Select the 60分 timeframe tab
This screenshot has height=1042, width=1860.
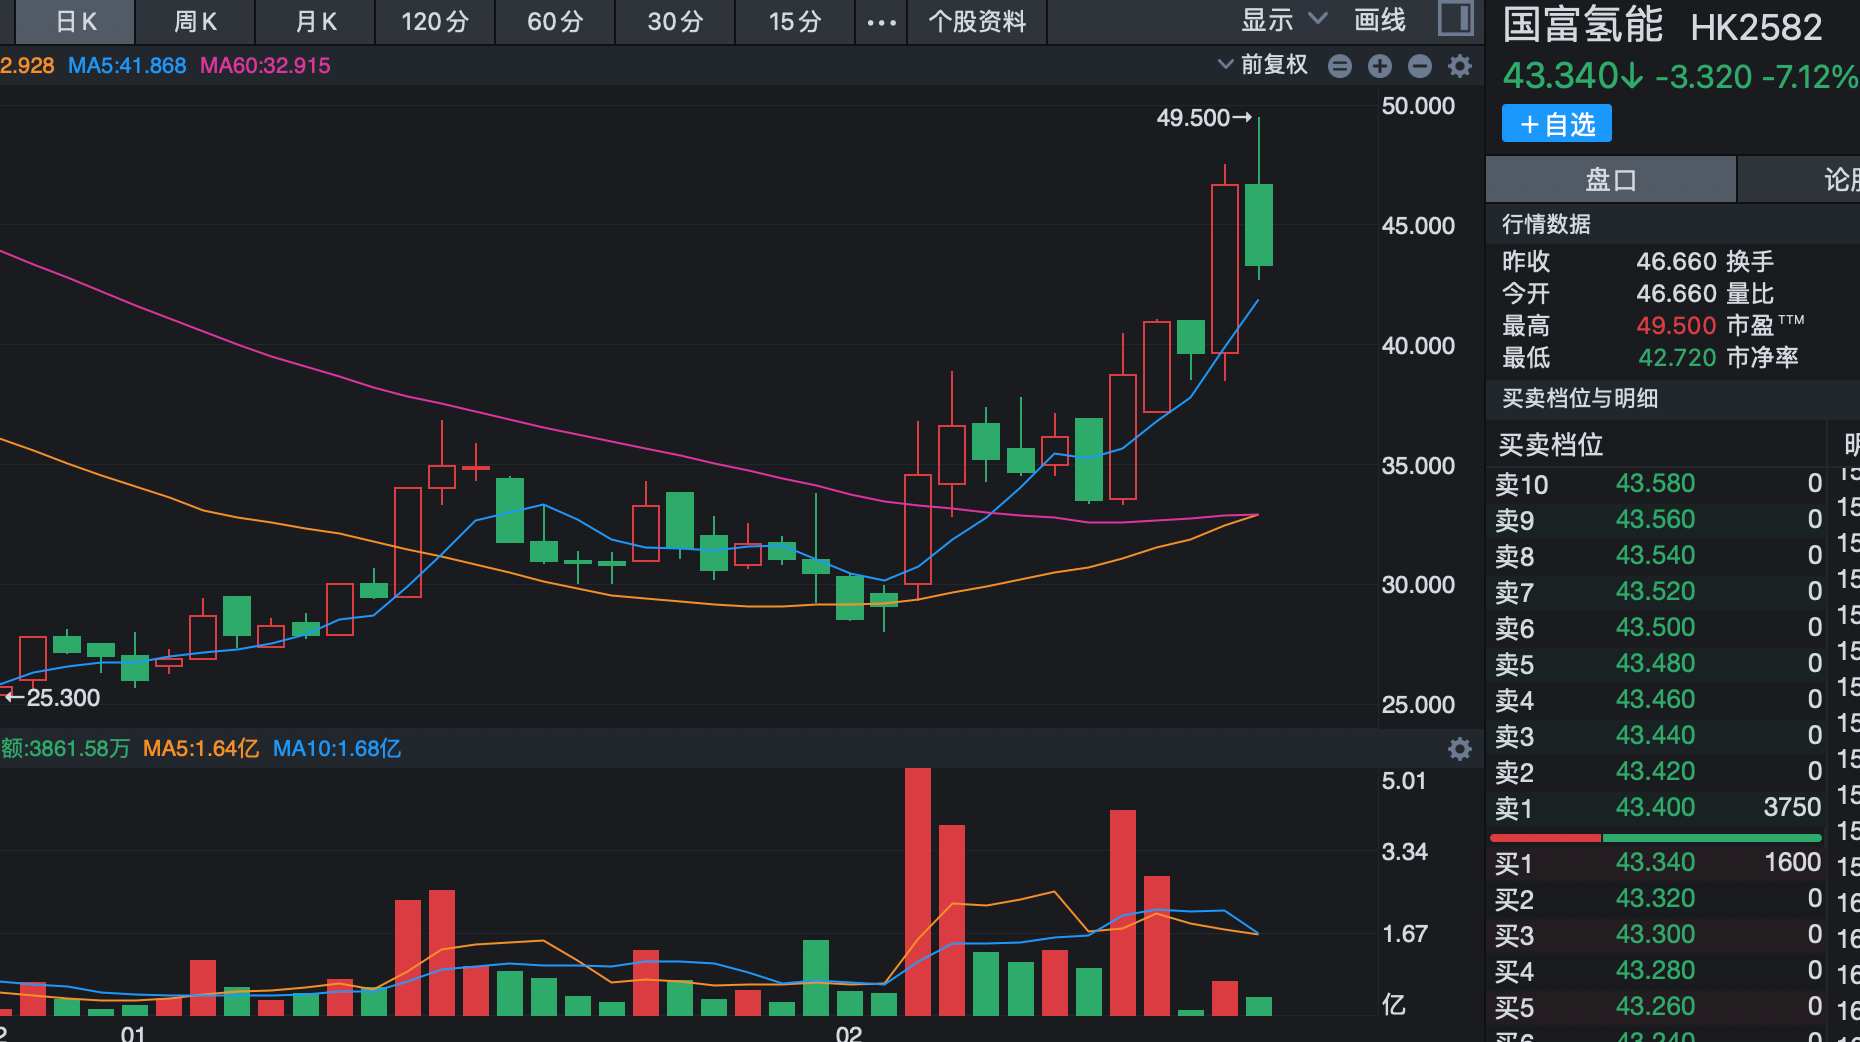coord(555,22)
